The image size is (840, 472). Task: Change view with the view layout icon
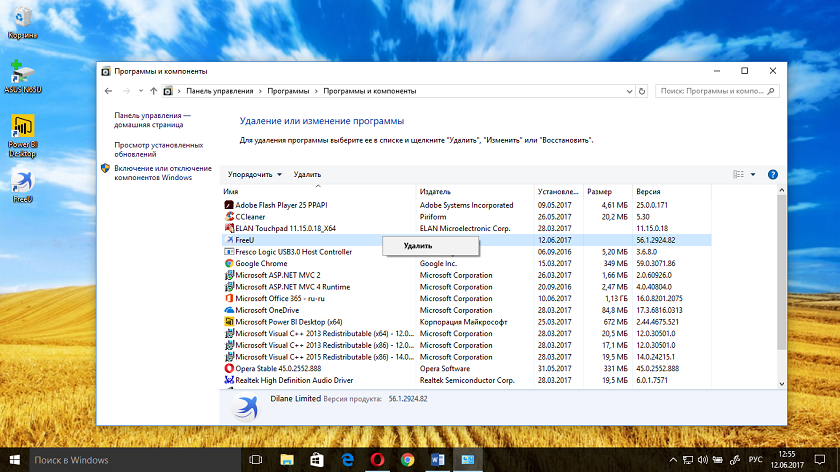click(x=738, y=175)
